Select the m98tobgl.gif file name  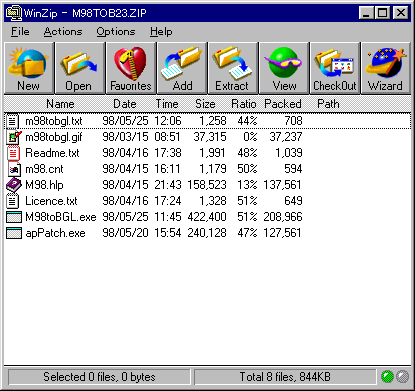pyautogui.click(x=54, y=137)
